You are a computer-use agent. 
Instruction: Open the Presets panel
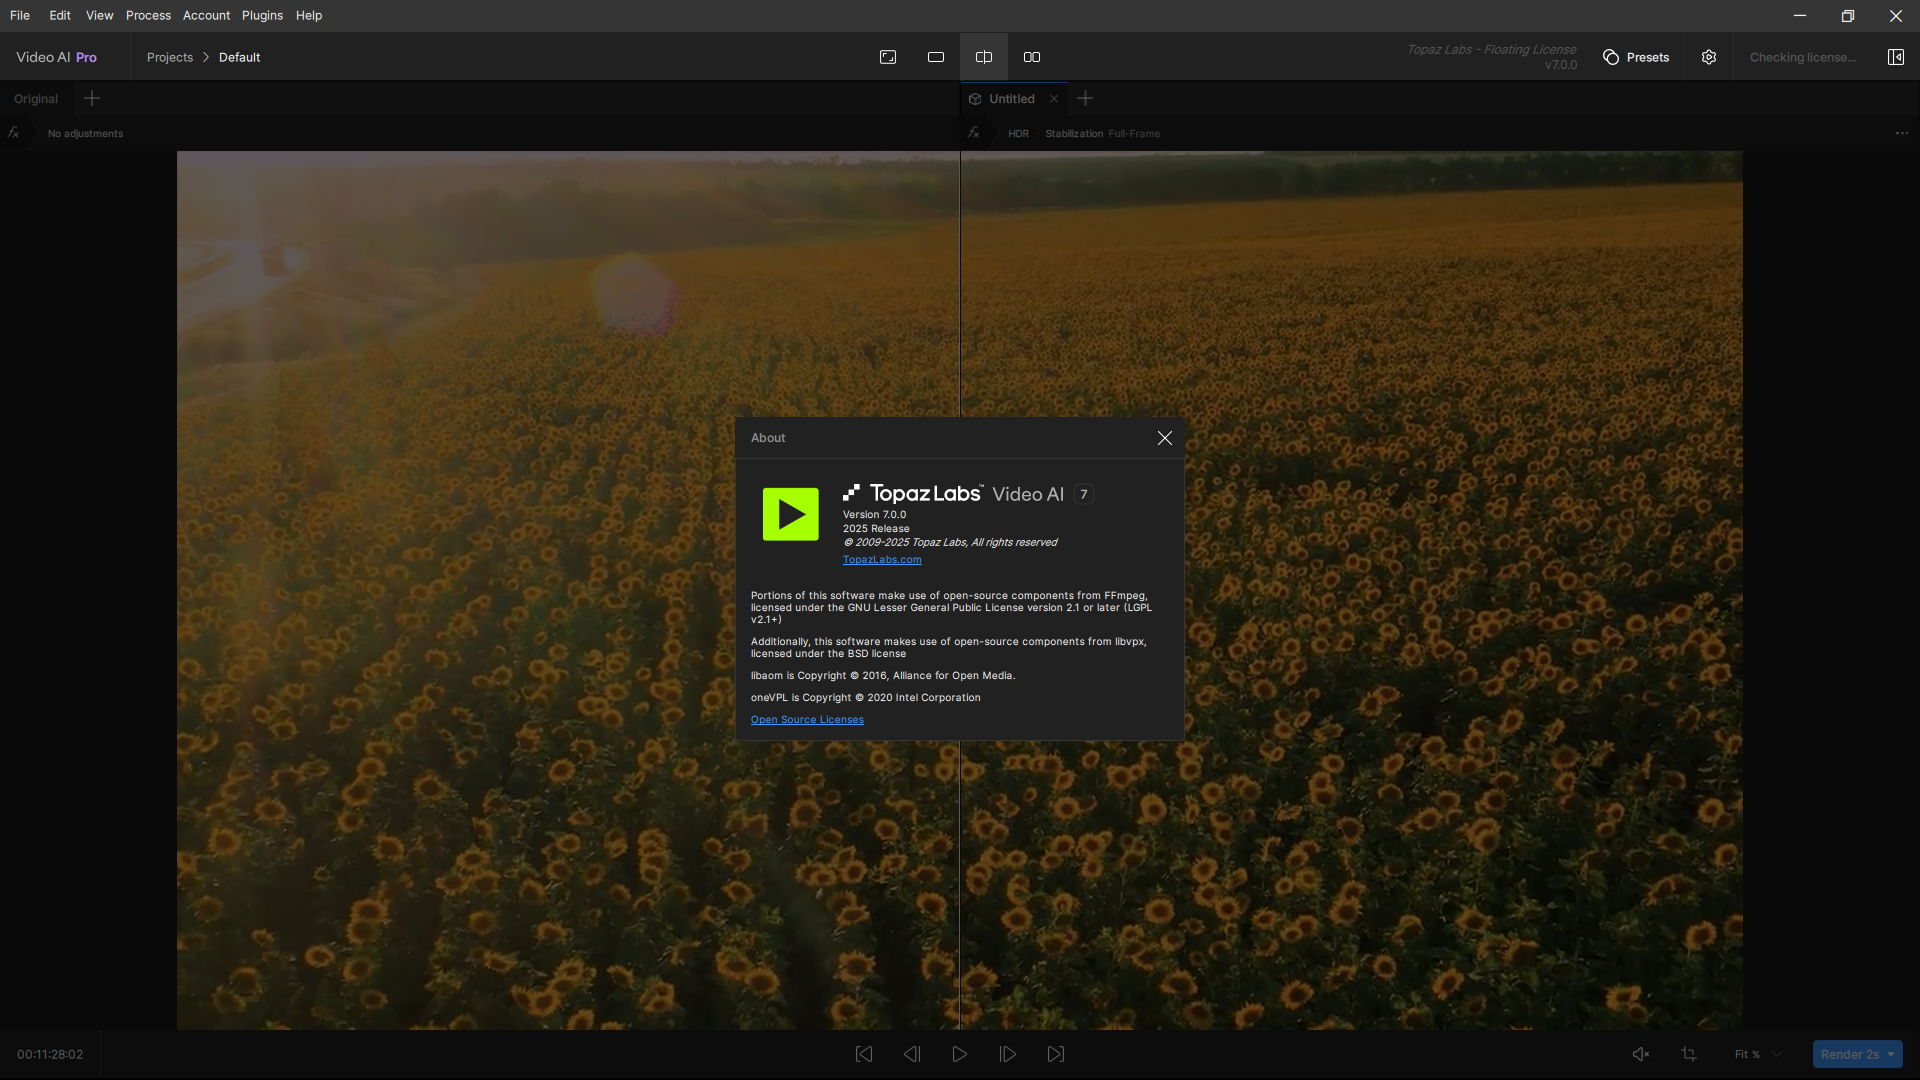pyautogui.click(x=1636, y=57)
